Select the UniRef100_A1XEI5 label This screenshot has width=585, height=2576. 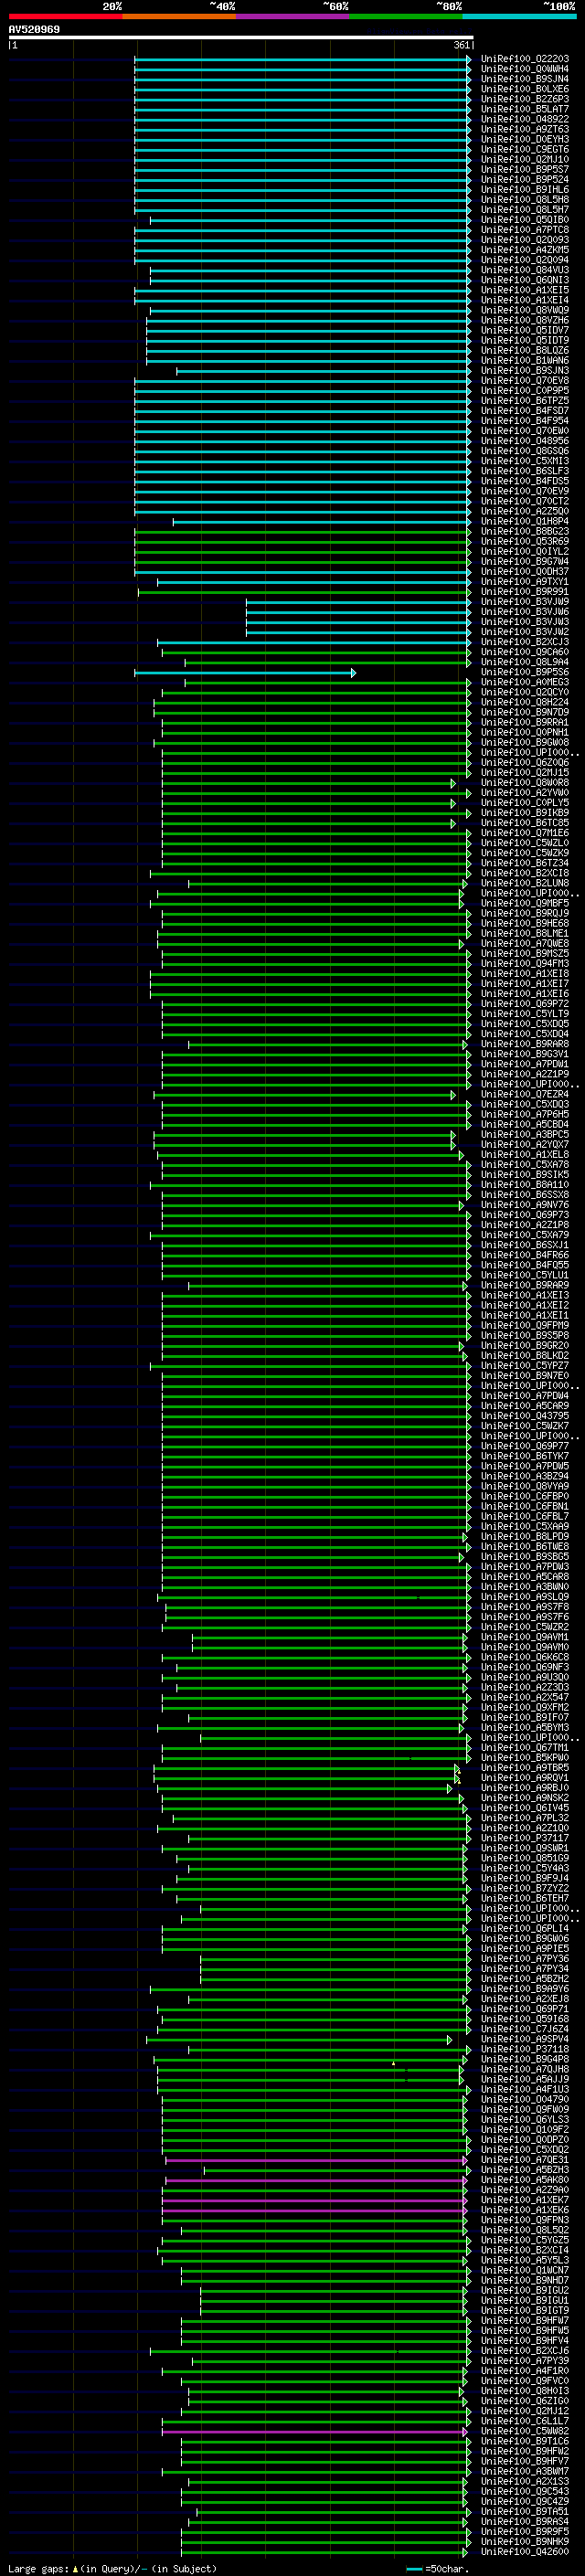[x=525, y=290]
